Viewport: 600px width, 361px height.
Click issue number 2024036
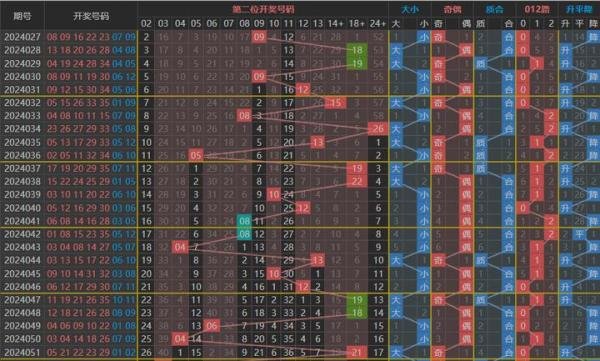point(22,155)
